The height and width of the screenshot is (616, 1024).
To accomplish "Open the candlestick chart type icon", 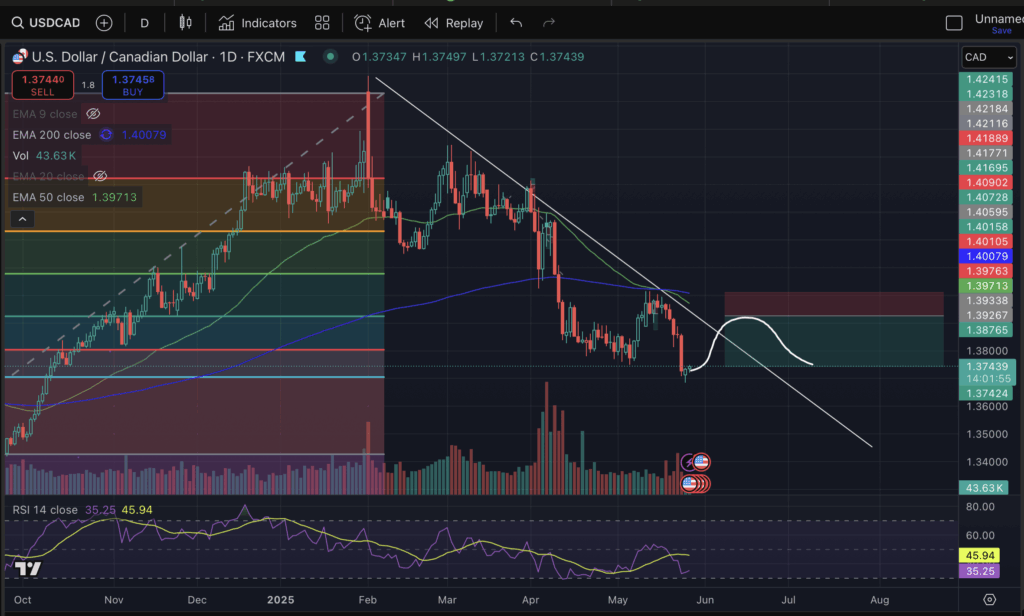I will 184,22.
